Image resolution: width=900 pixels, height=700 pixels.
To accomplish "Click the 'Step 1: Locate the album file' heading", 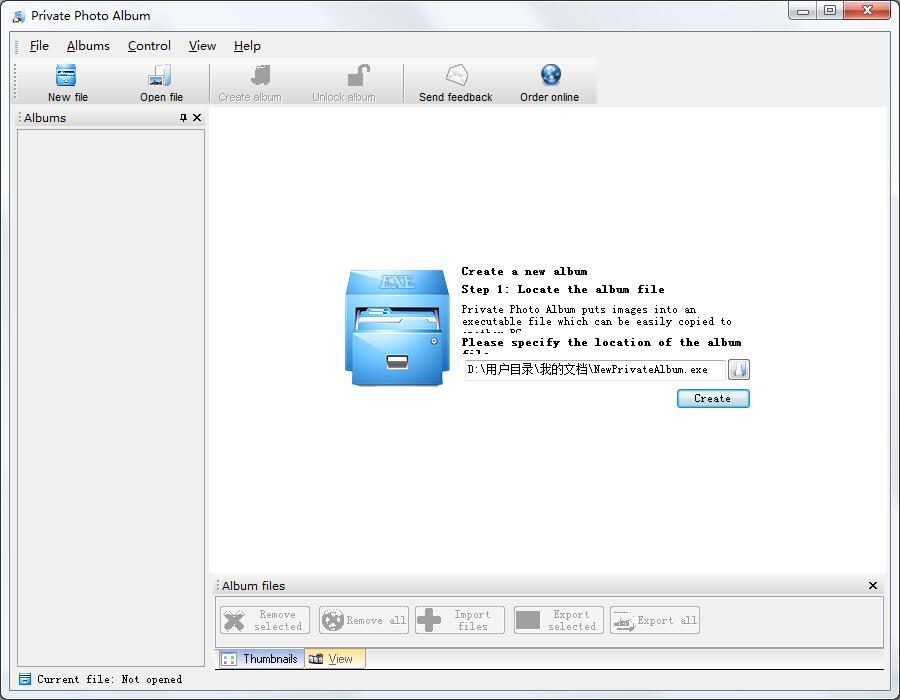I will coord(562,289).
